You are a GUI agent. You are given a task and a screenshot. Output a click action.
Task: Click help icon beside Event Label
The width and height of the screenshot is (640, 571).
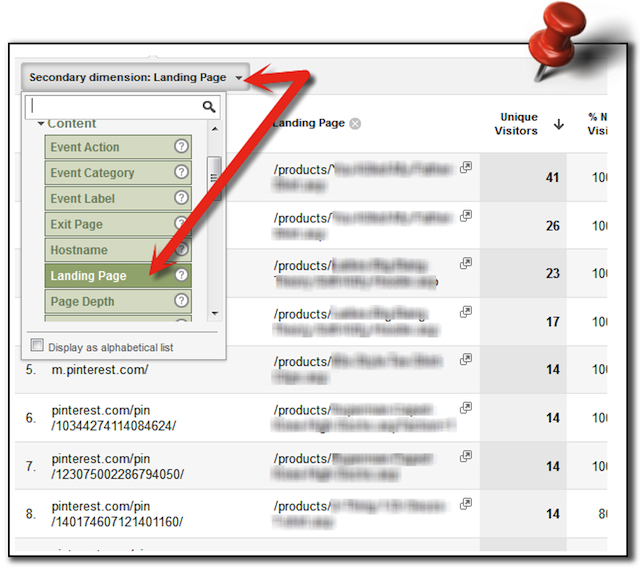click(181, 198)
